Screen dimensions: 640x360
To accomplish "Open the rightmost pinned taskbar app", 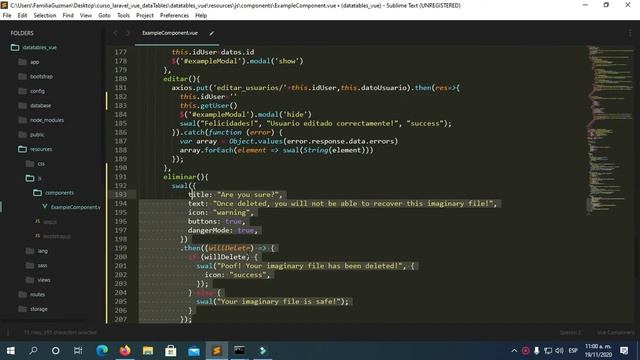I will (x=263, y=351).
